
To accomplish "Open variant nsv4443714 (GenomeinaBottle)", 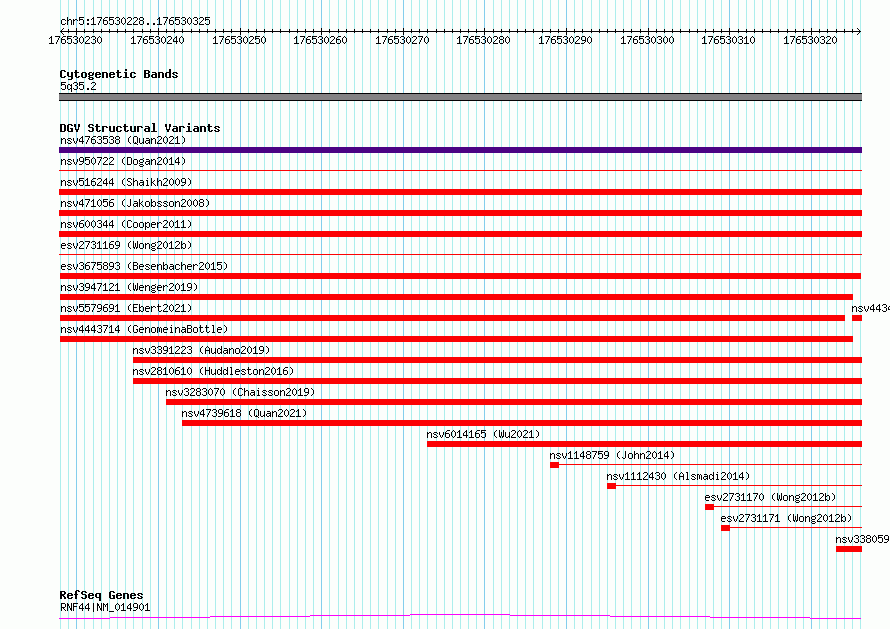I will (144, 329).
